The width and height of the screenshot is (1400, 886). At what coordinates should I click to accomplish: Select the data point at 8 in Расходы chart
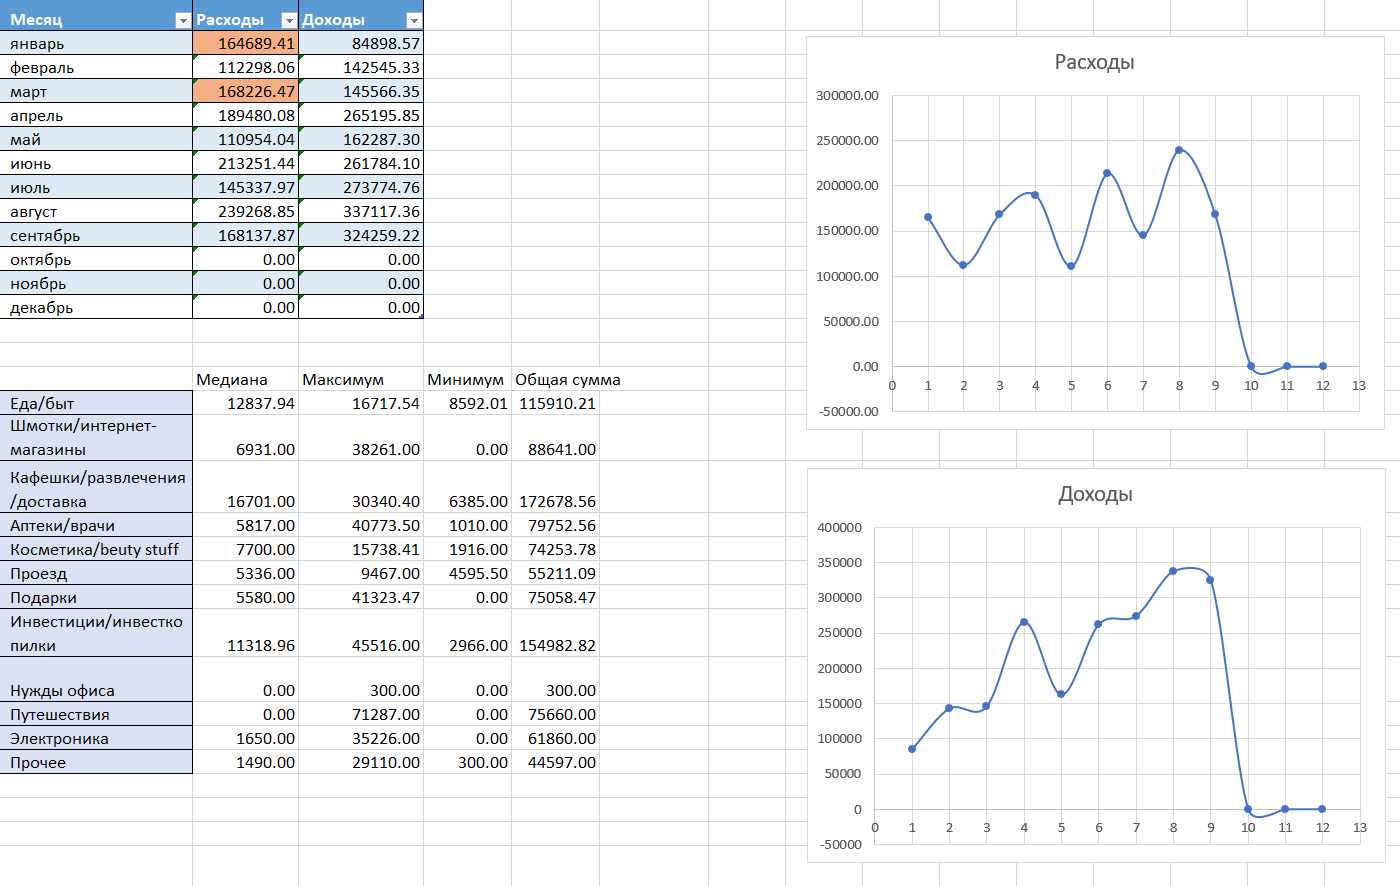tap(1179, 150)
